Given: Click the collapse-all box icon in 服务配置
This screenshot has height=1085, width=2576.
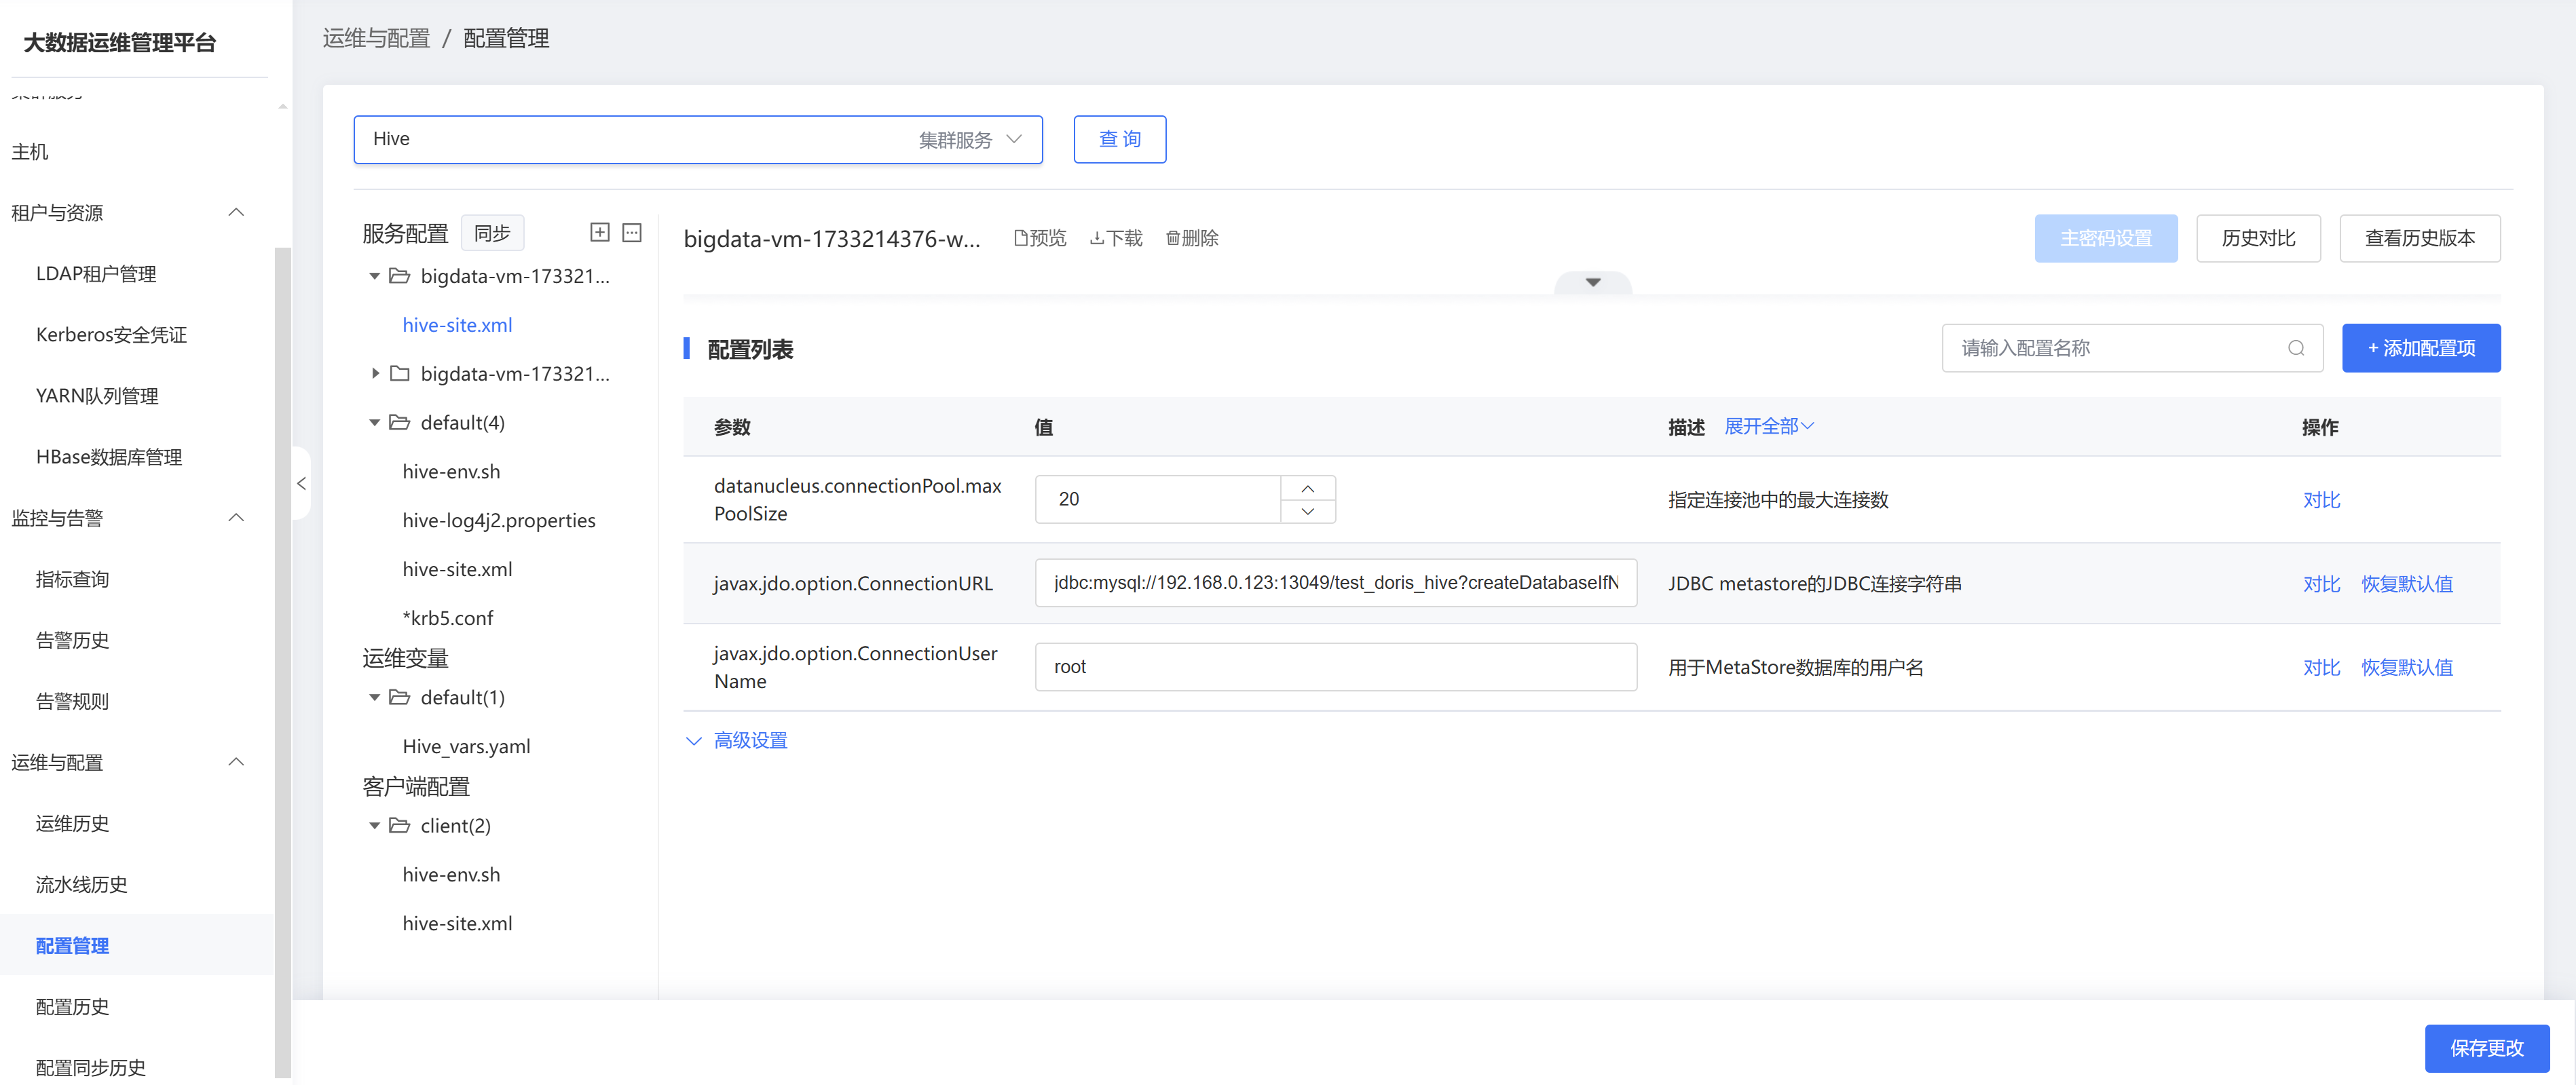Looking at the screenshot, I should (x=632, y=233).
